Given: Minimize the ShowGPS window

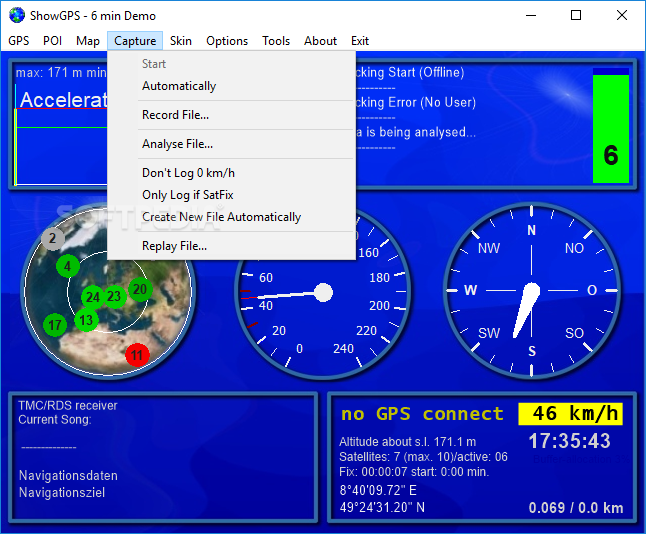Looking at the screenshot, I should (531, 15).
